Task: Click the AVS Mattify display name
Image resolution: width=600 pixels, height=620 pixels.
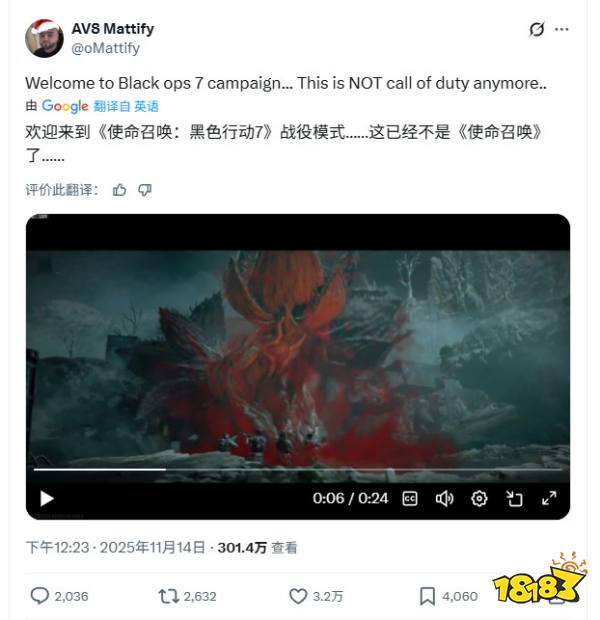Action: click(113, 28)
